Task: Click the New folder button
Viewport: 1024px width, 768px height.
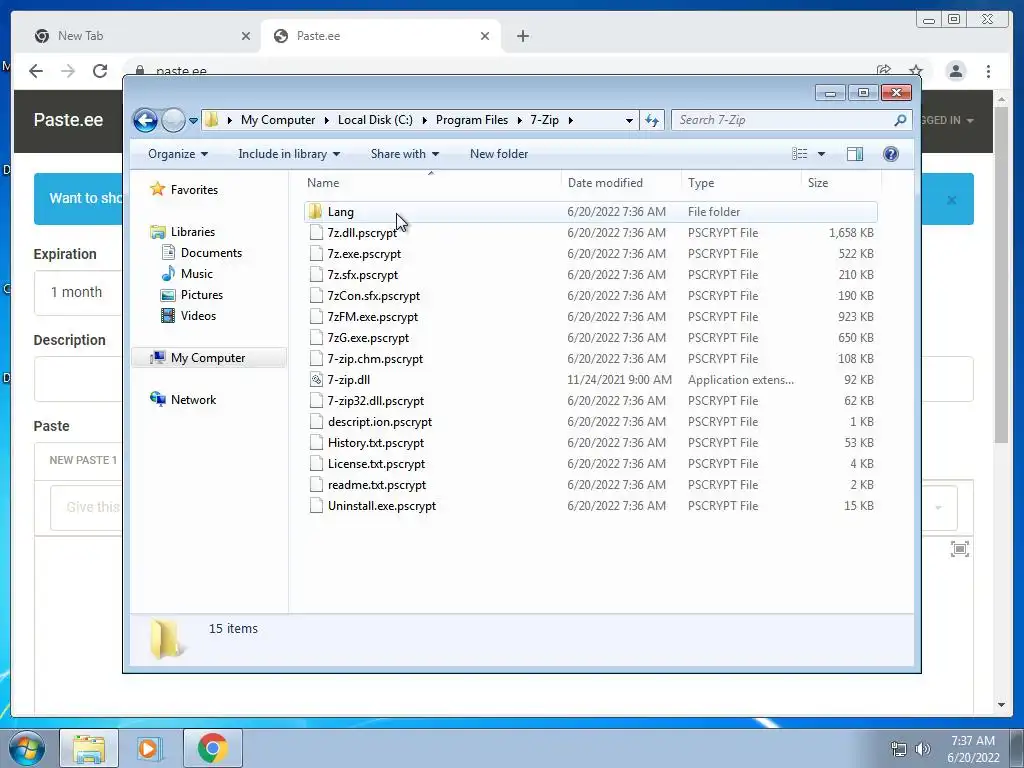Action: pos(499,154)
